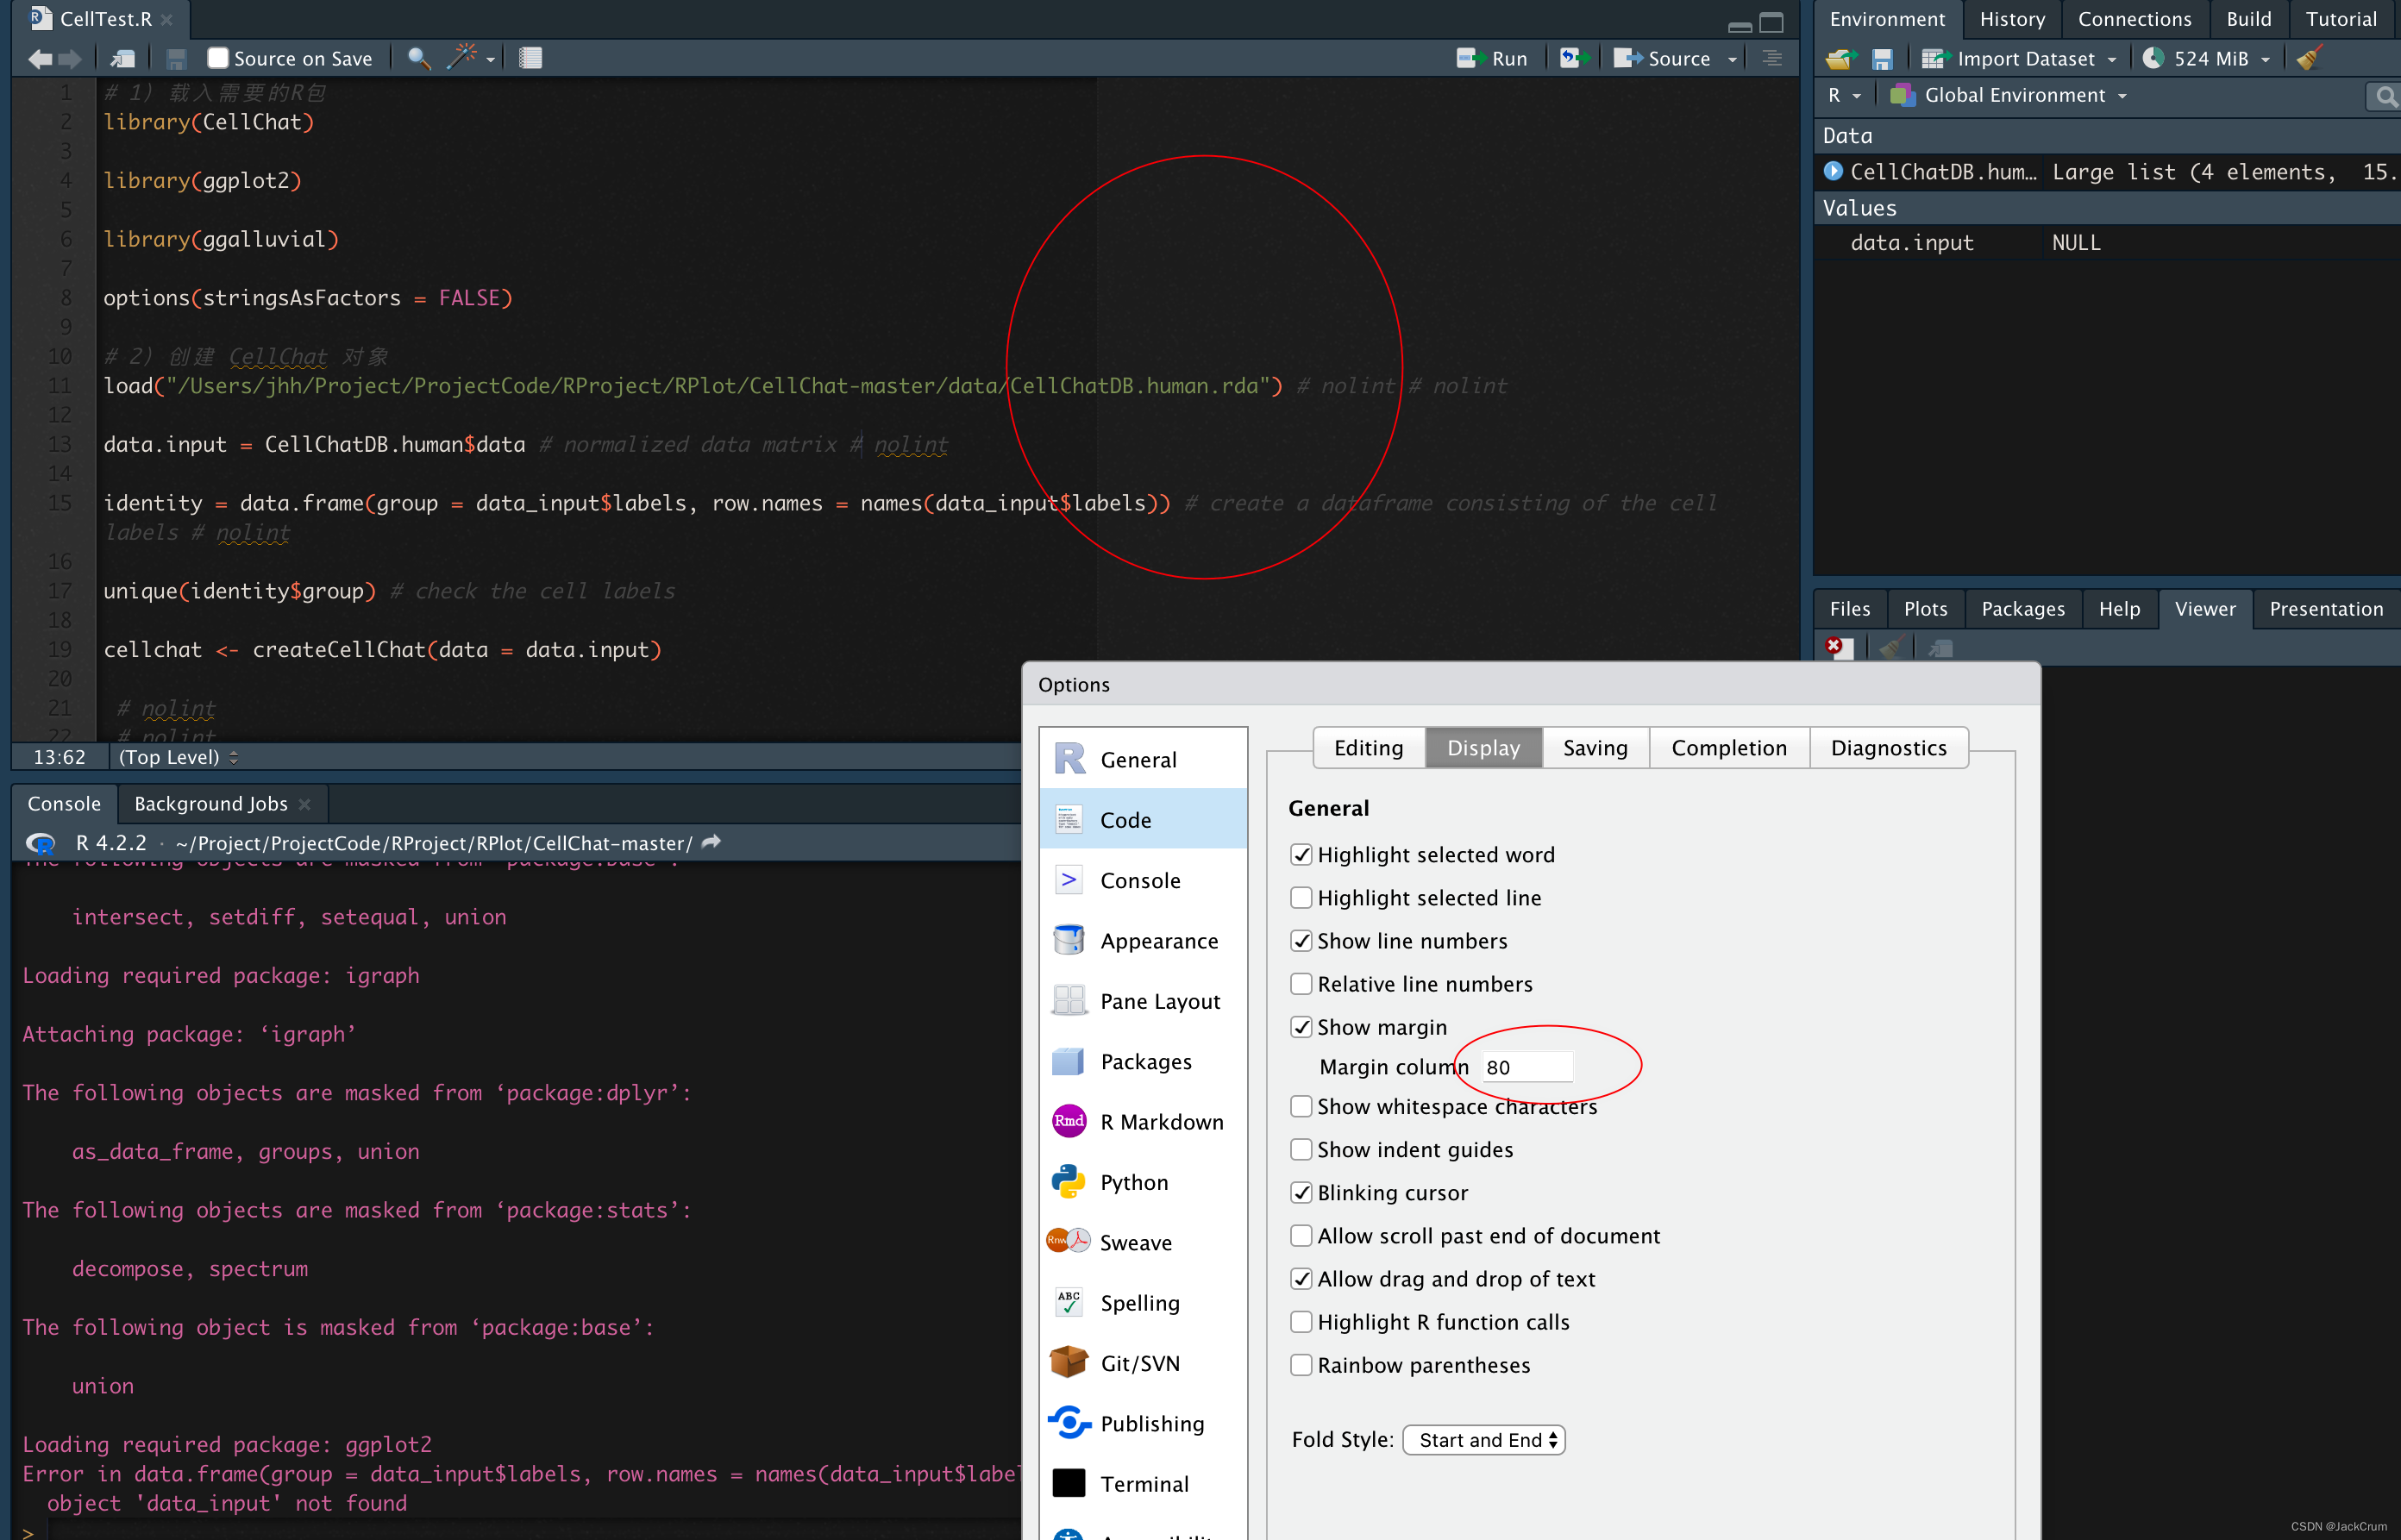This screenshot has width=2401, height=1540.
Task: Uncheck the Show margin option
Action: point(1301,1027)
